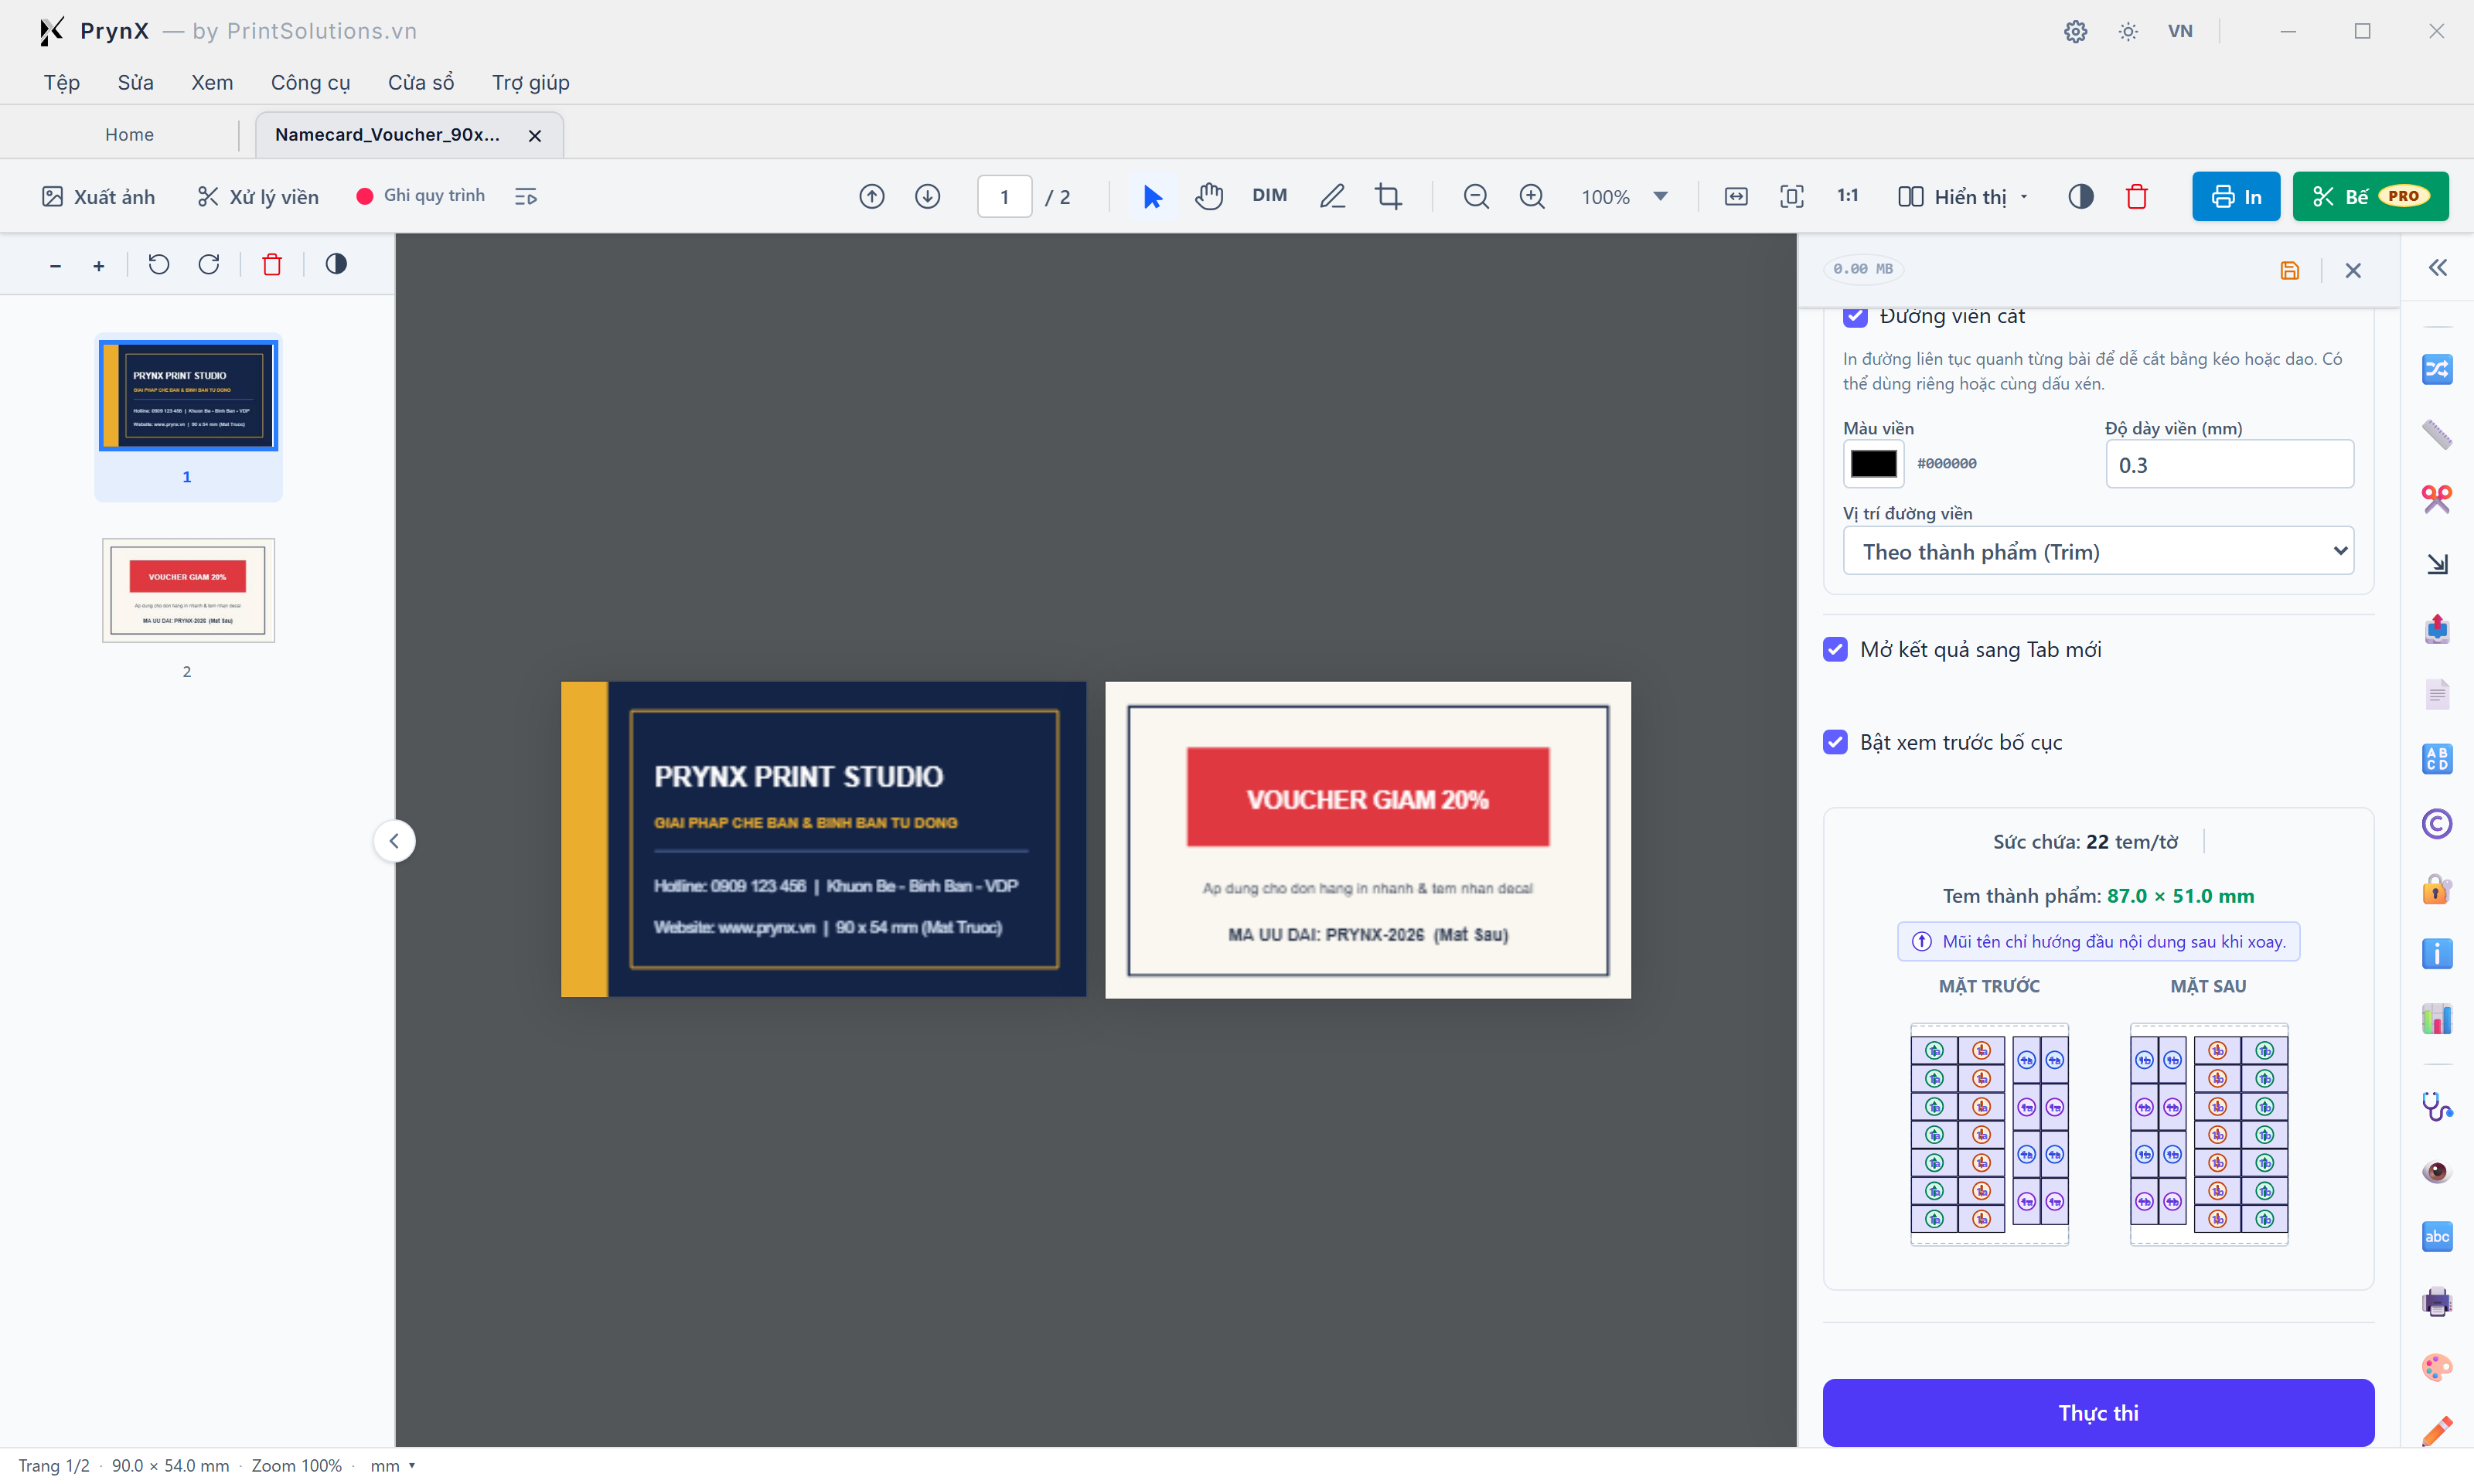Go to next page with down arrow
The image size is (2474, 1484).
928,197
